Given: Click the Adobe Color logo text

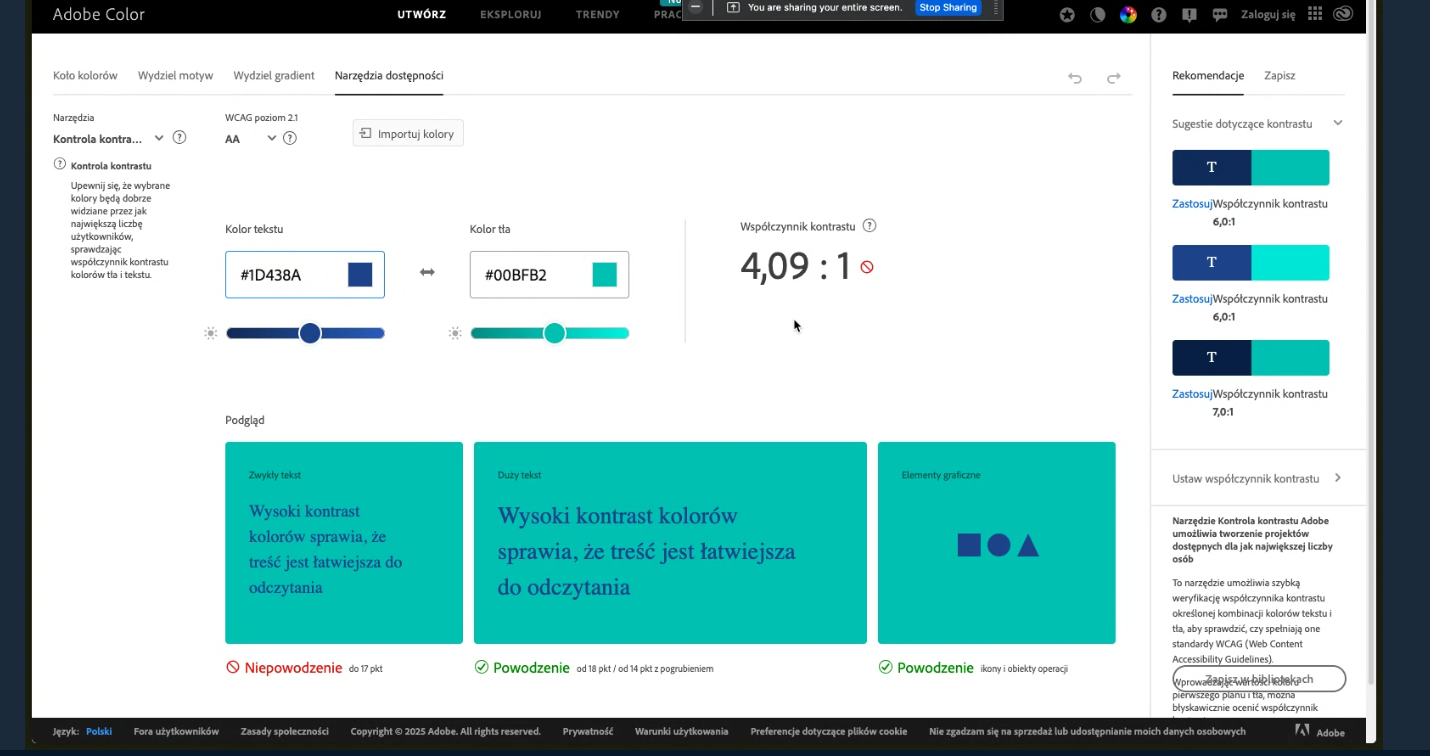Looking at the screenshot, I should (99, 14).
